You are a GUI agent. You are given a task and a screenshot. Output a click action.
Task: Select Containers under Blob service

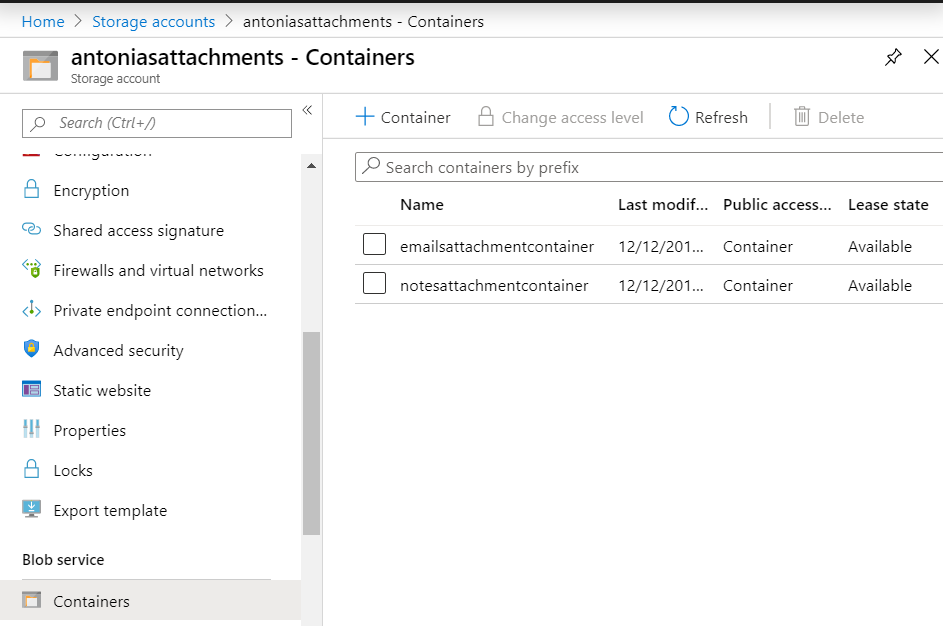[150, 600]
